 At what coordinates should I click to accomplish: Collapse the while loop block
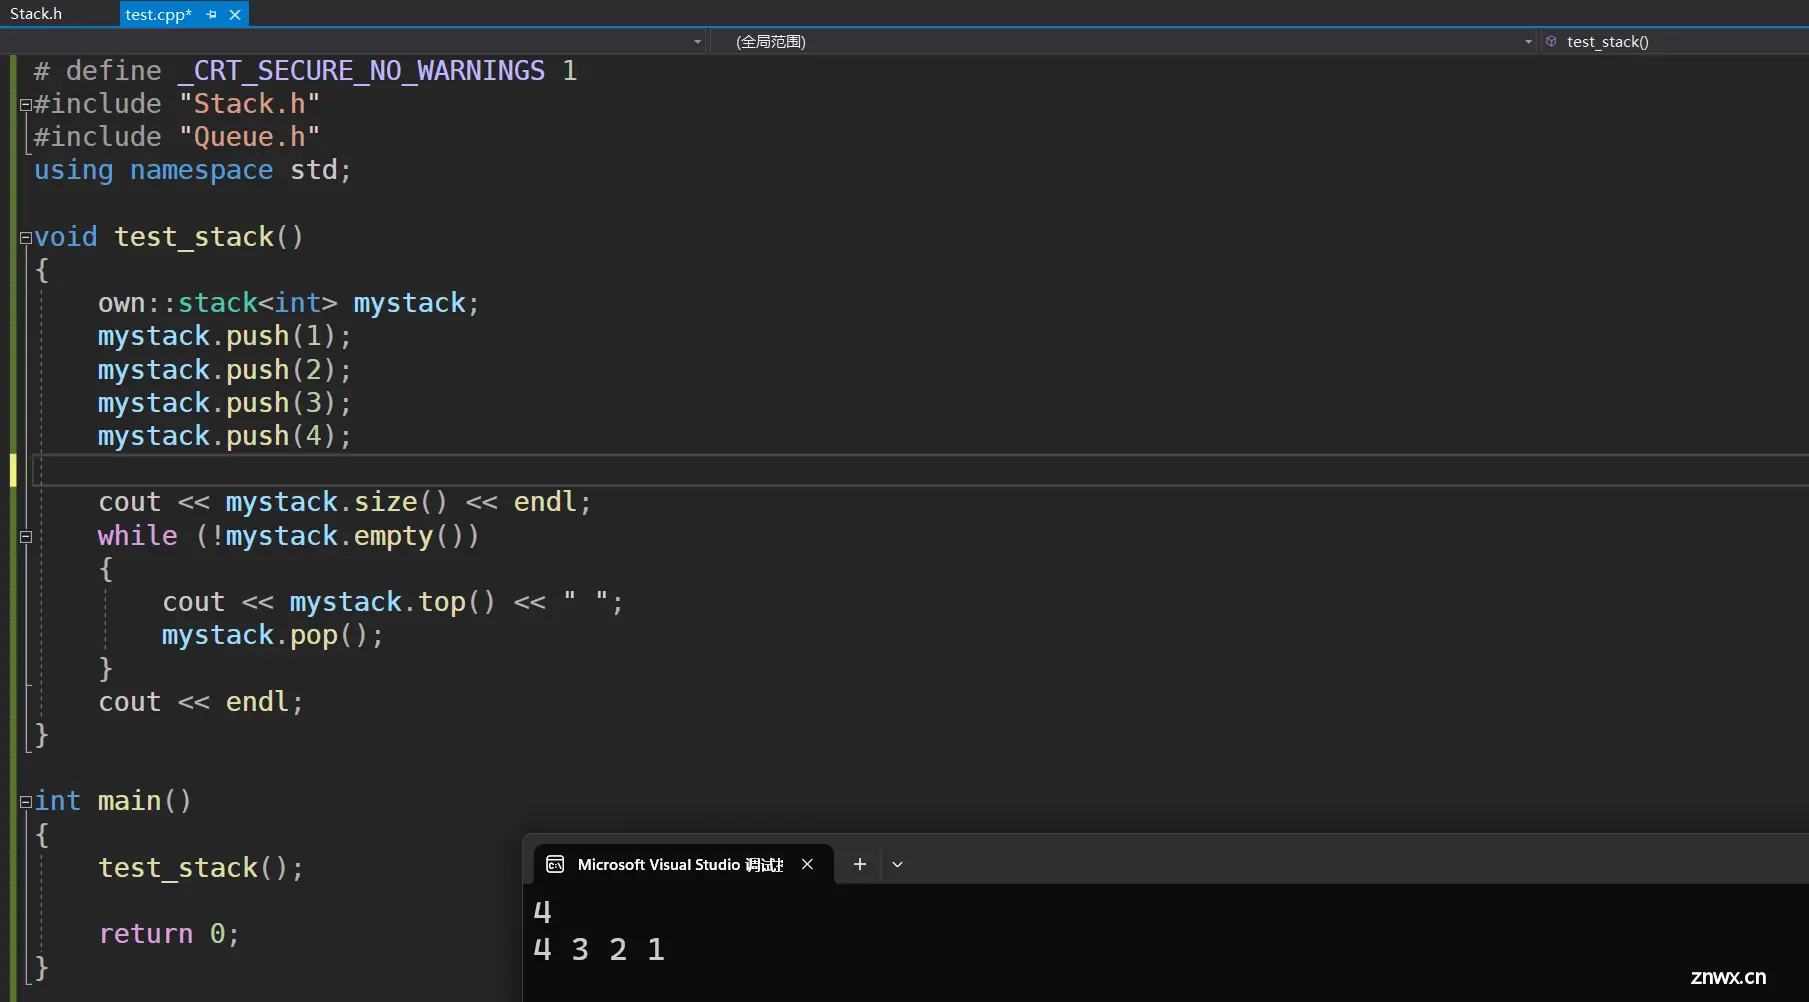coord(26,537)
